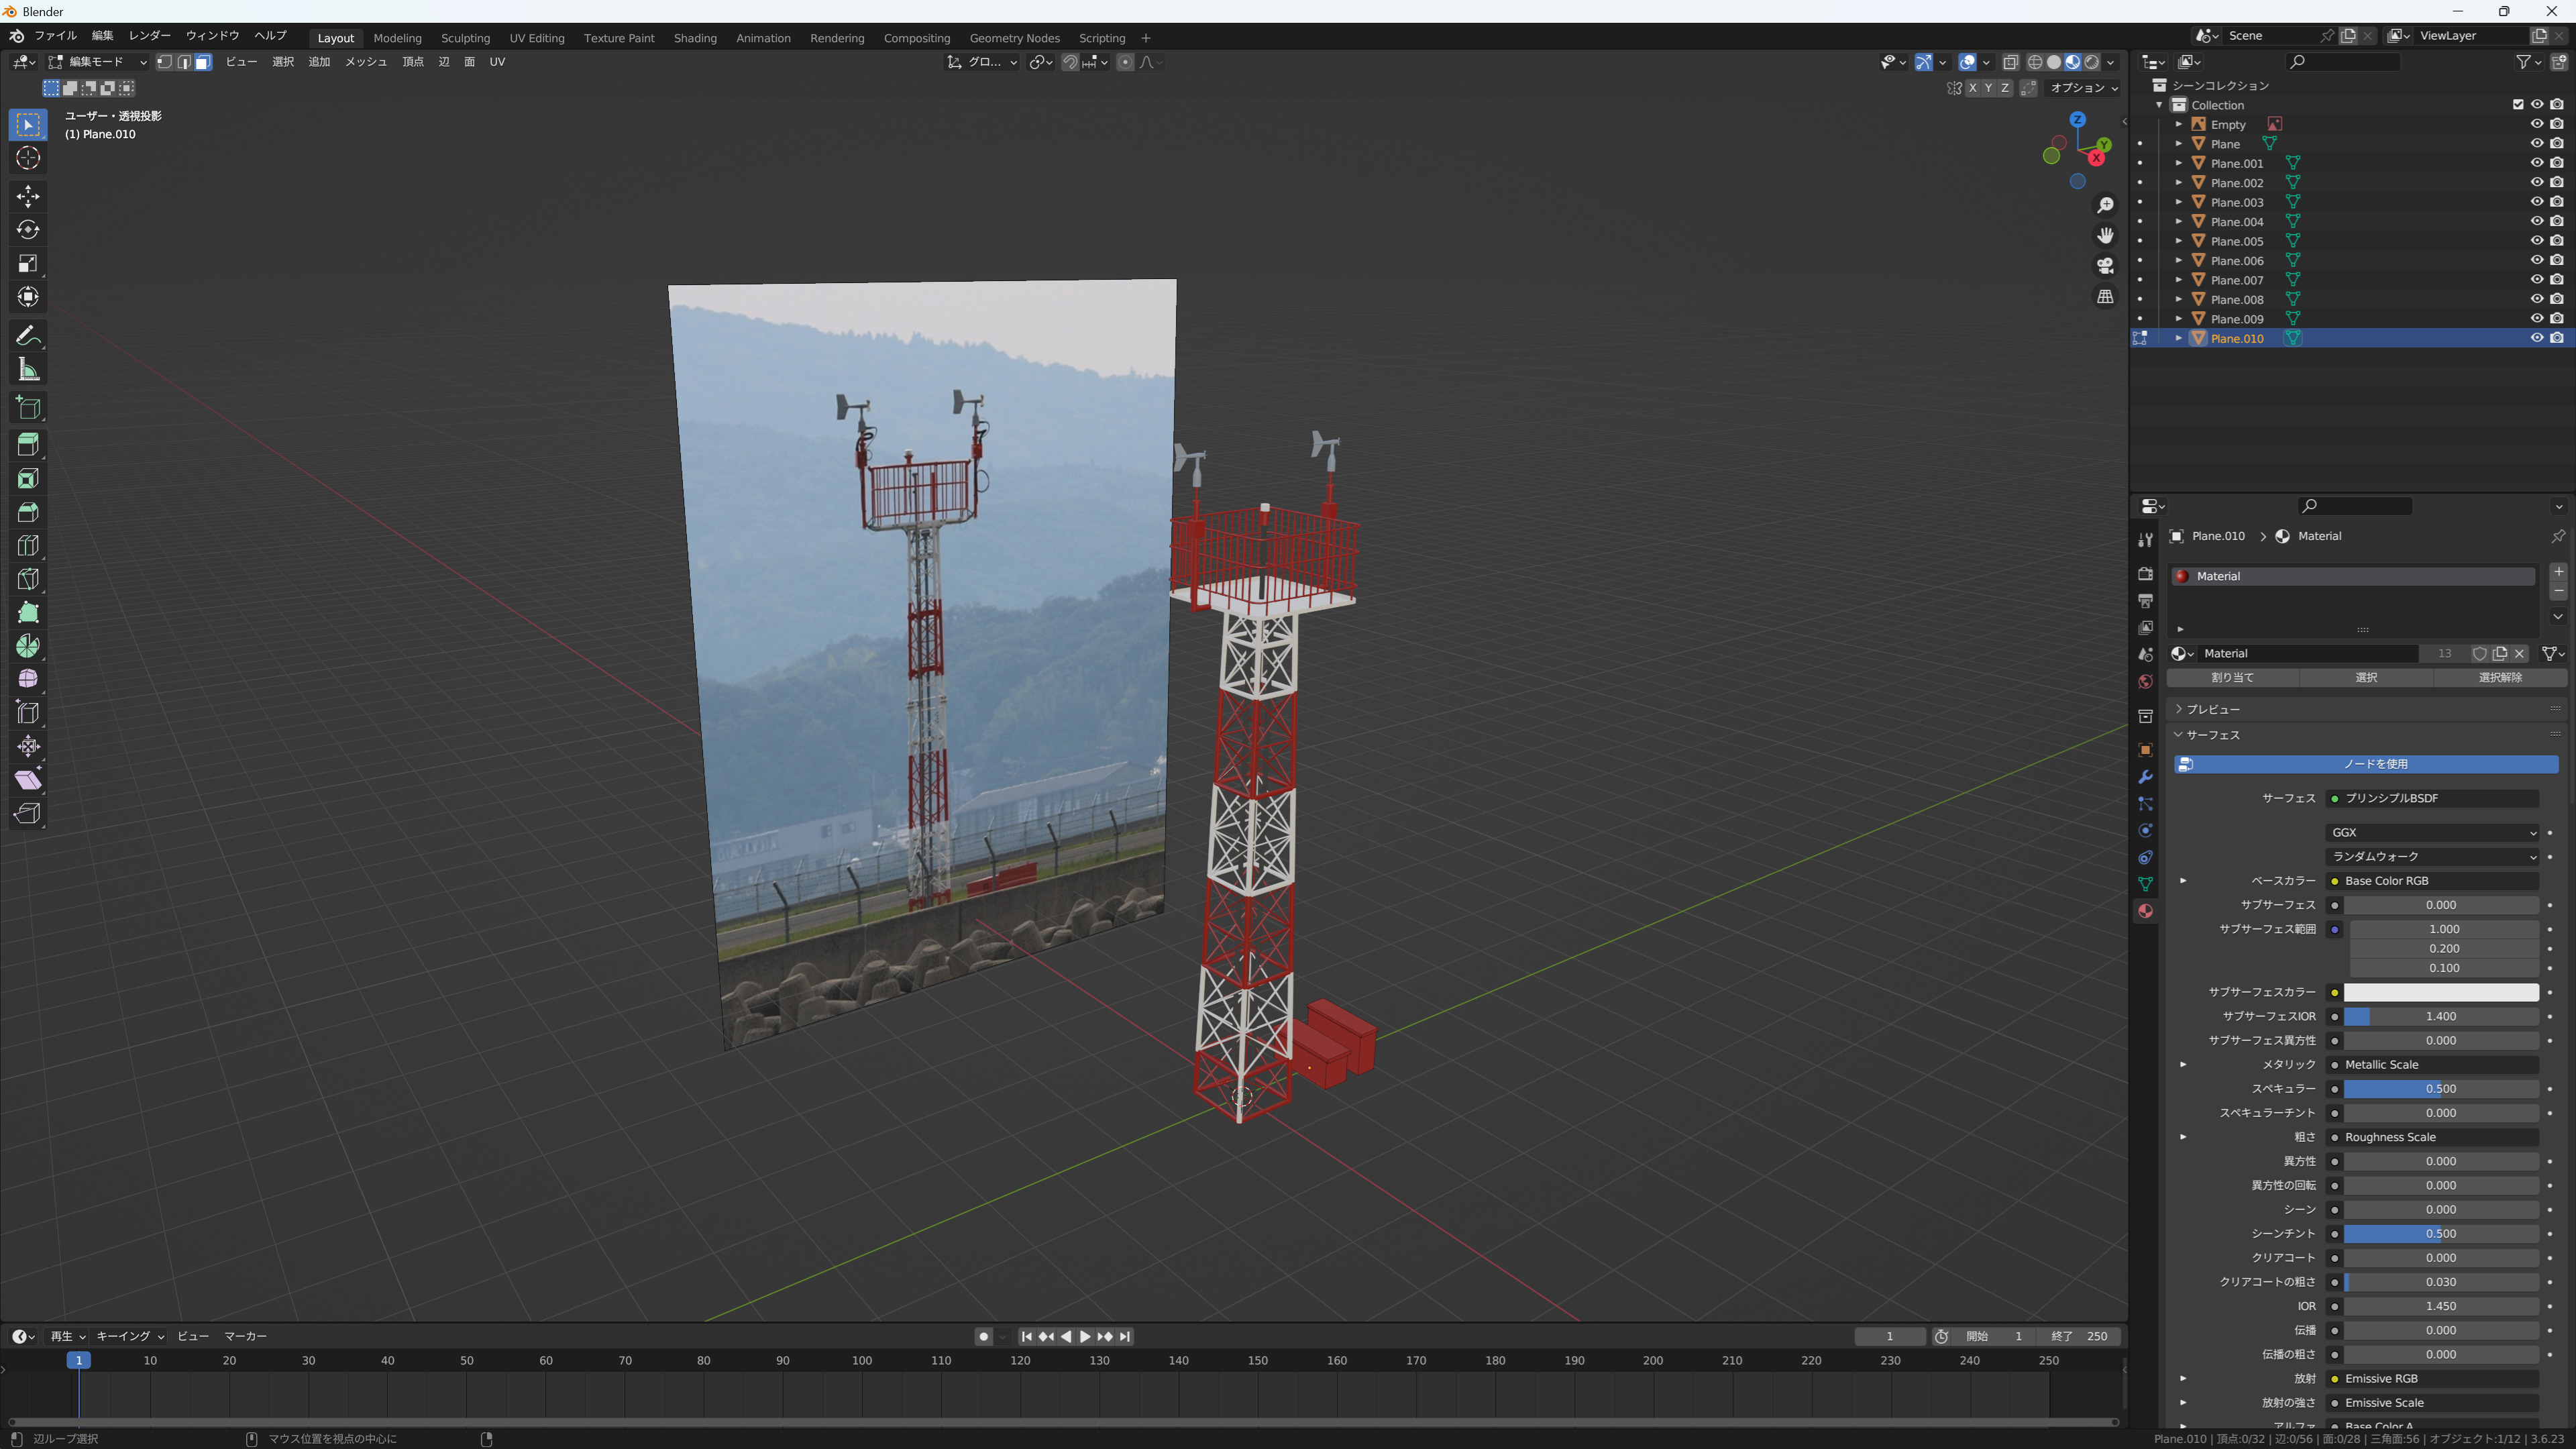This screenshot has height=1449, width=2576.
Task: Collapse the Collection tree item
Action: coord(2160,105)
